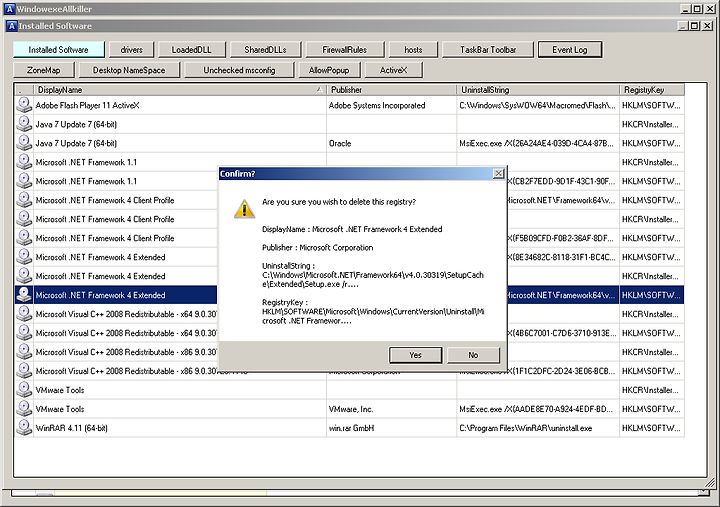Open the SharedDLLs tab

point(265,50)
